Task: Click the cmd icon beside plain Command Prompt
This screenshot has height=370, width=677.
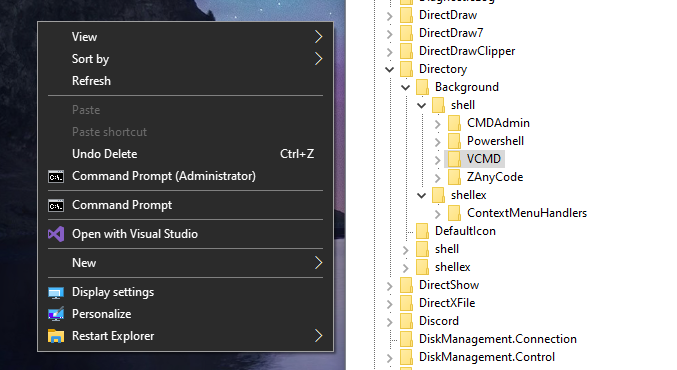Action: tap(56, 205)
